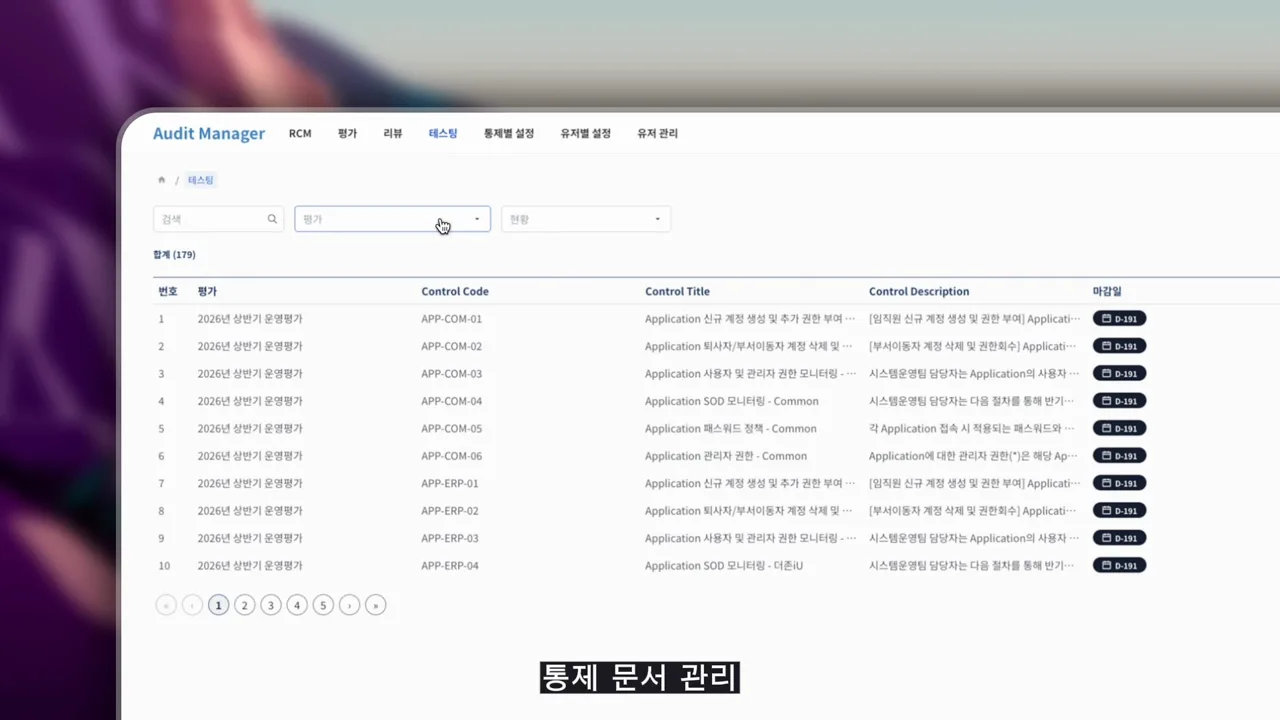Click the Control Title column header
The image size is (1280, 720).
[x=677, y=292]
